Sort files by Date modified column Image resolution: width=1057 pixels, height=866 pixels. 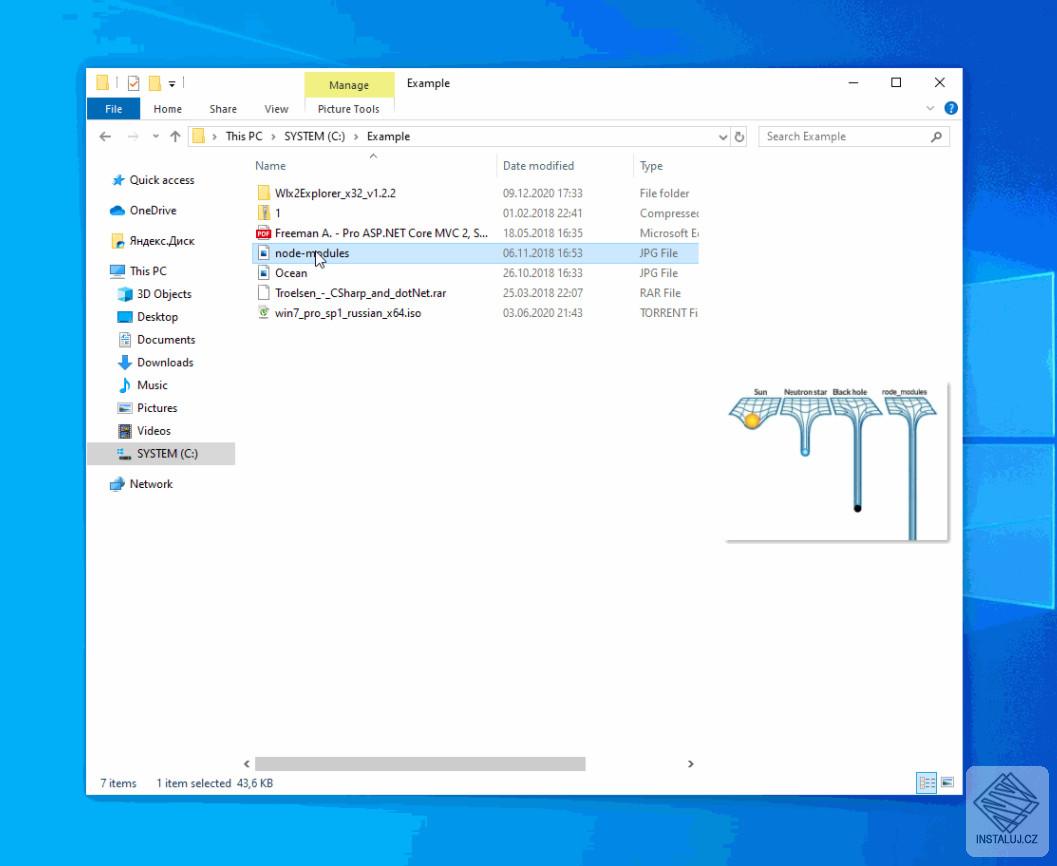(x=539, y=166)
